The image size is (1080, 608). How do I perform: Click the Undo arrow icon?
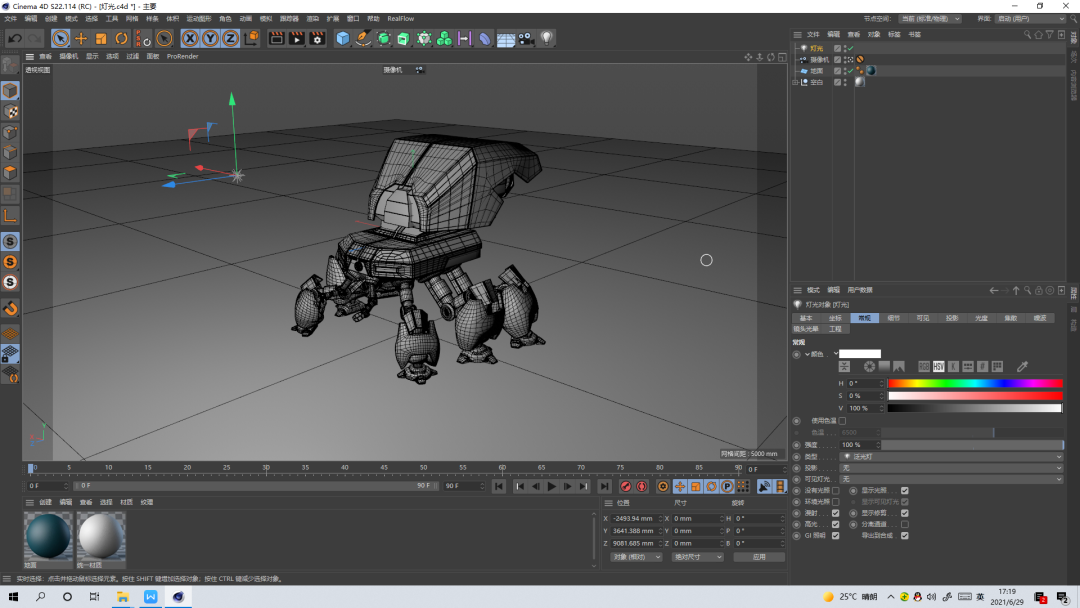14,39
